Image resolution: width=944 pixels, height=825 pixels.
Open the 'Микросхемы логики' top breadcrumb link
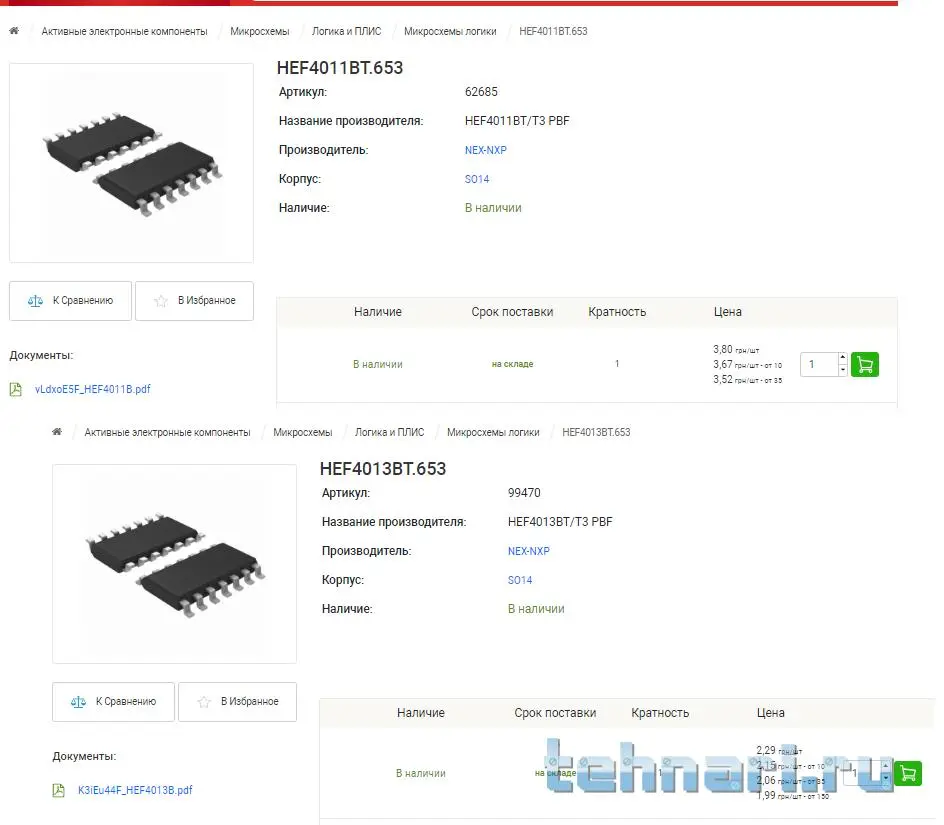pyautogui.click(x=450, y=31)
